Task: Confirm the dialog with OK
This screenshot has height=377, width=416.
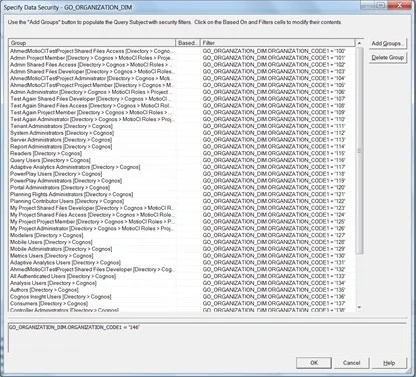Action: (x=314, y=363)
